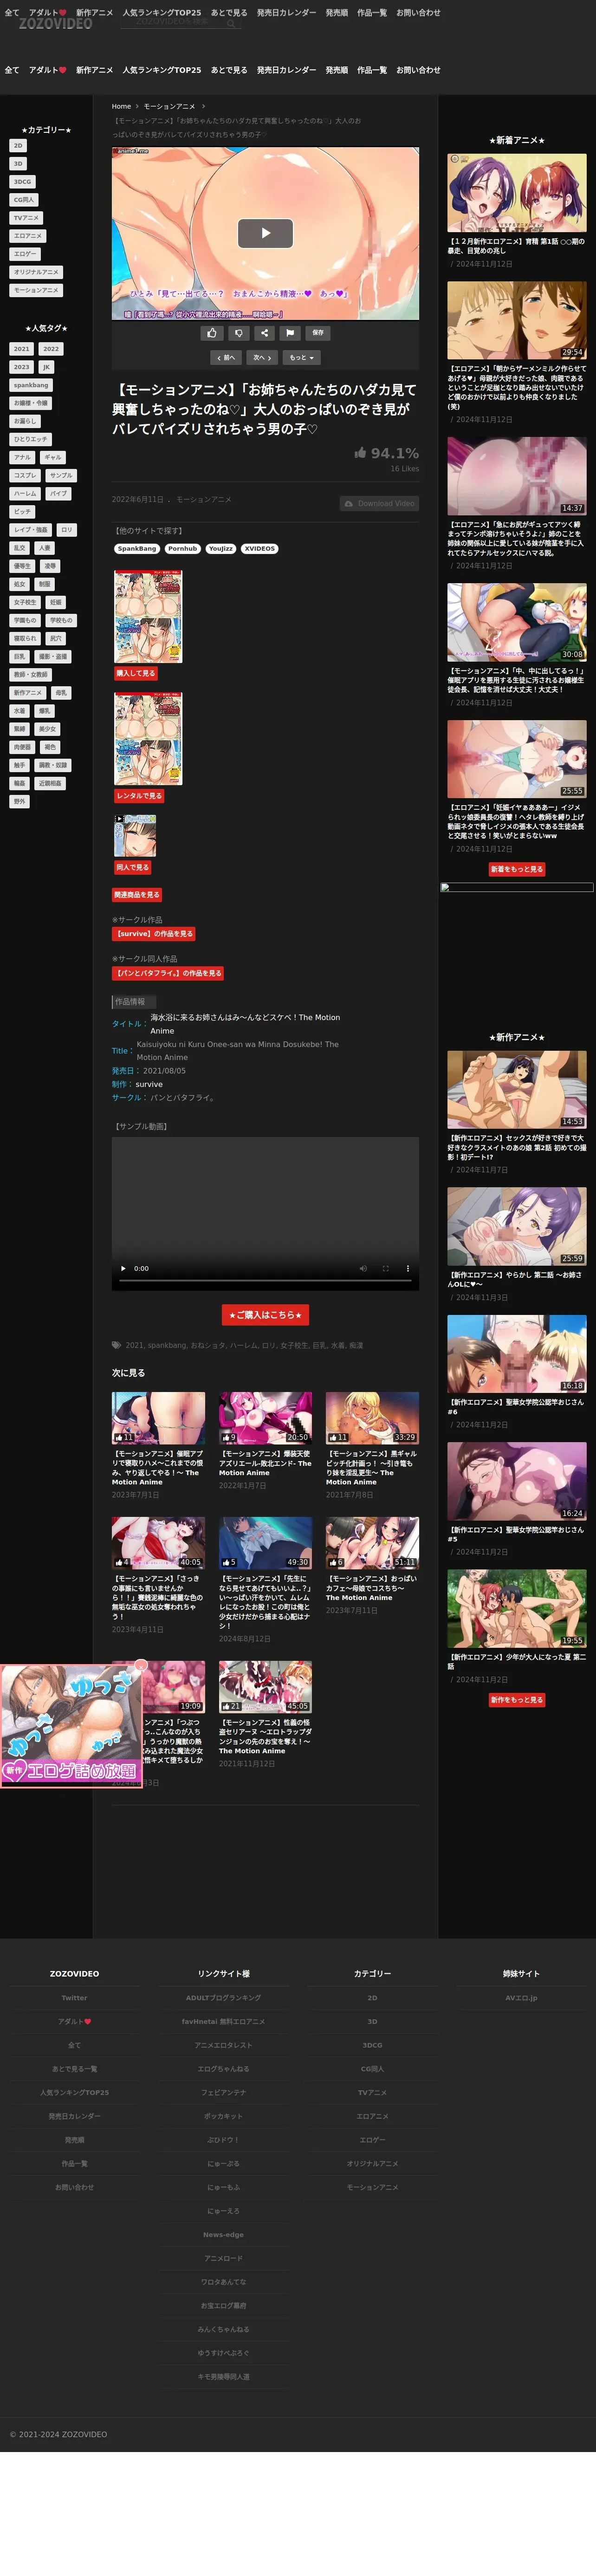
Task: Click the Download Video button
Action: [379, 503]
